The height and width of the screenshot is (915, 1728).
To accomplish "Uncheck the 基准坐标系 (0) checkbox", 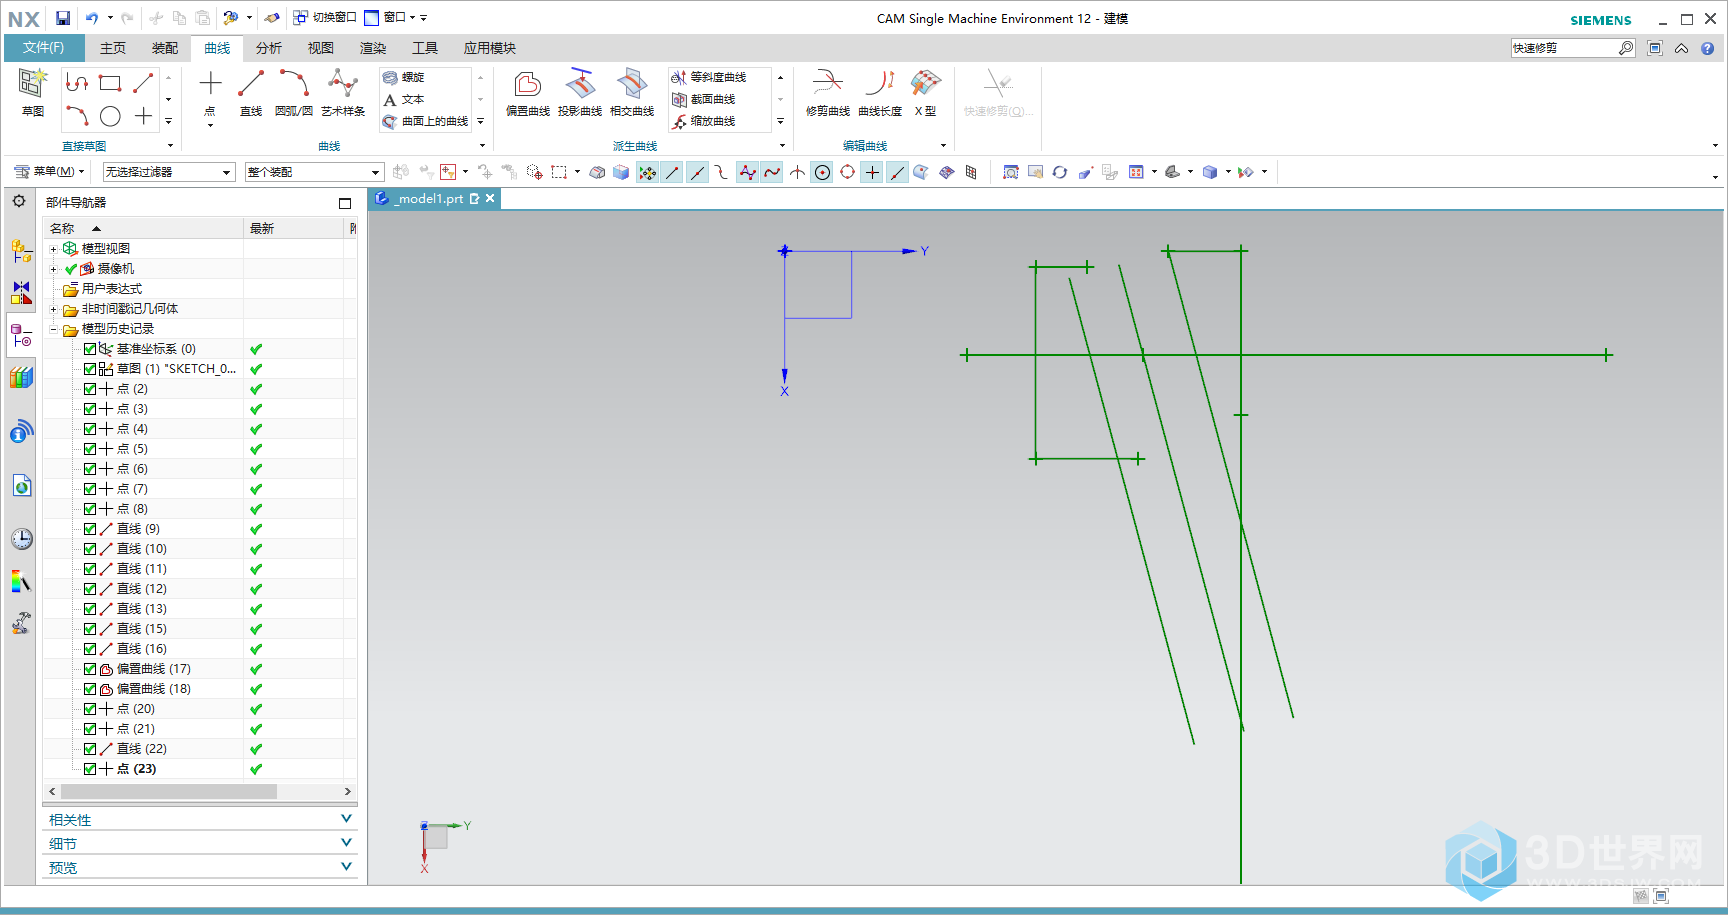I will pos(90,349).
